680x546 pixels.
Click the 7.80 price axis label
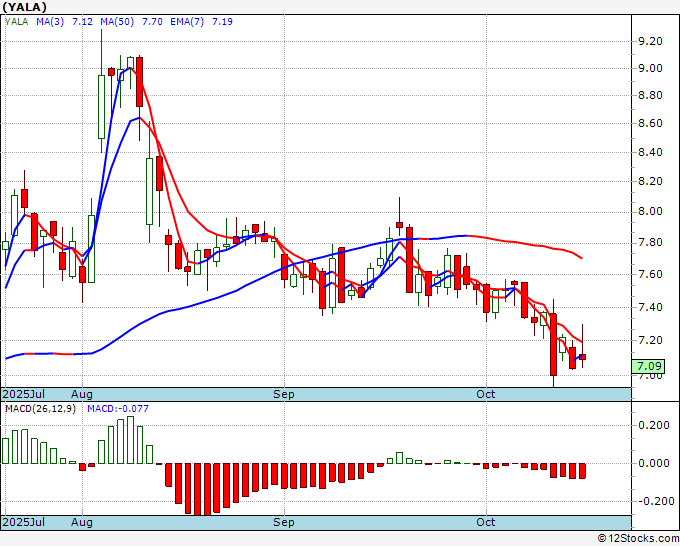coord(650,242)
